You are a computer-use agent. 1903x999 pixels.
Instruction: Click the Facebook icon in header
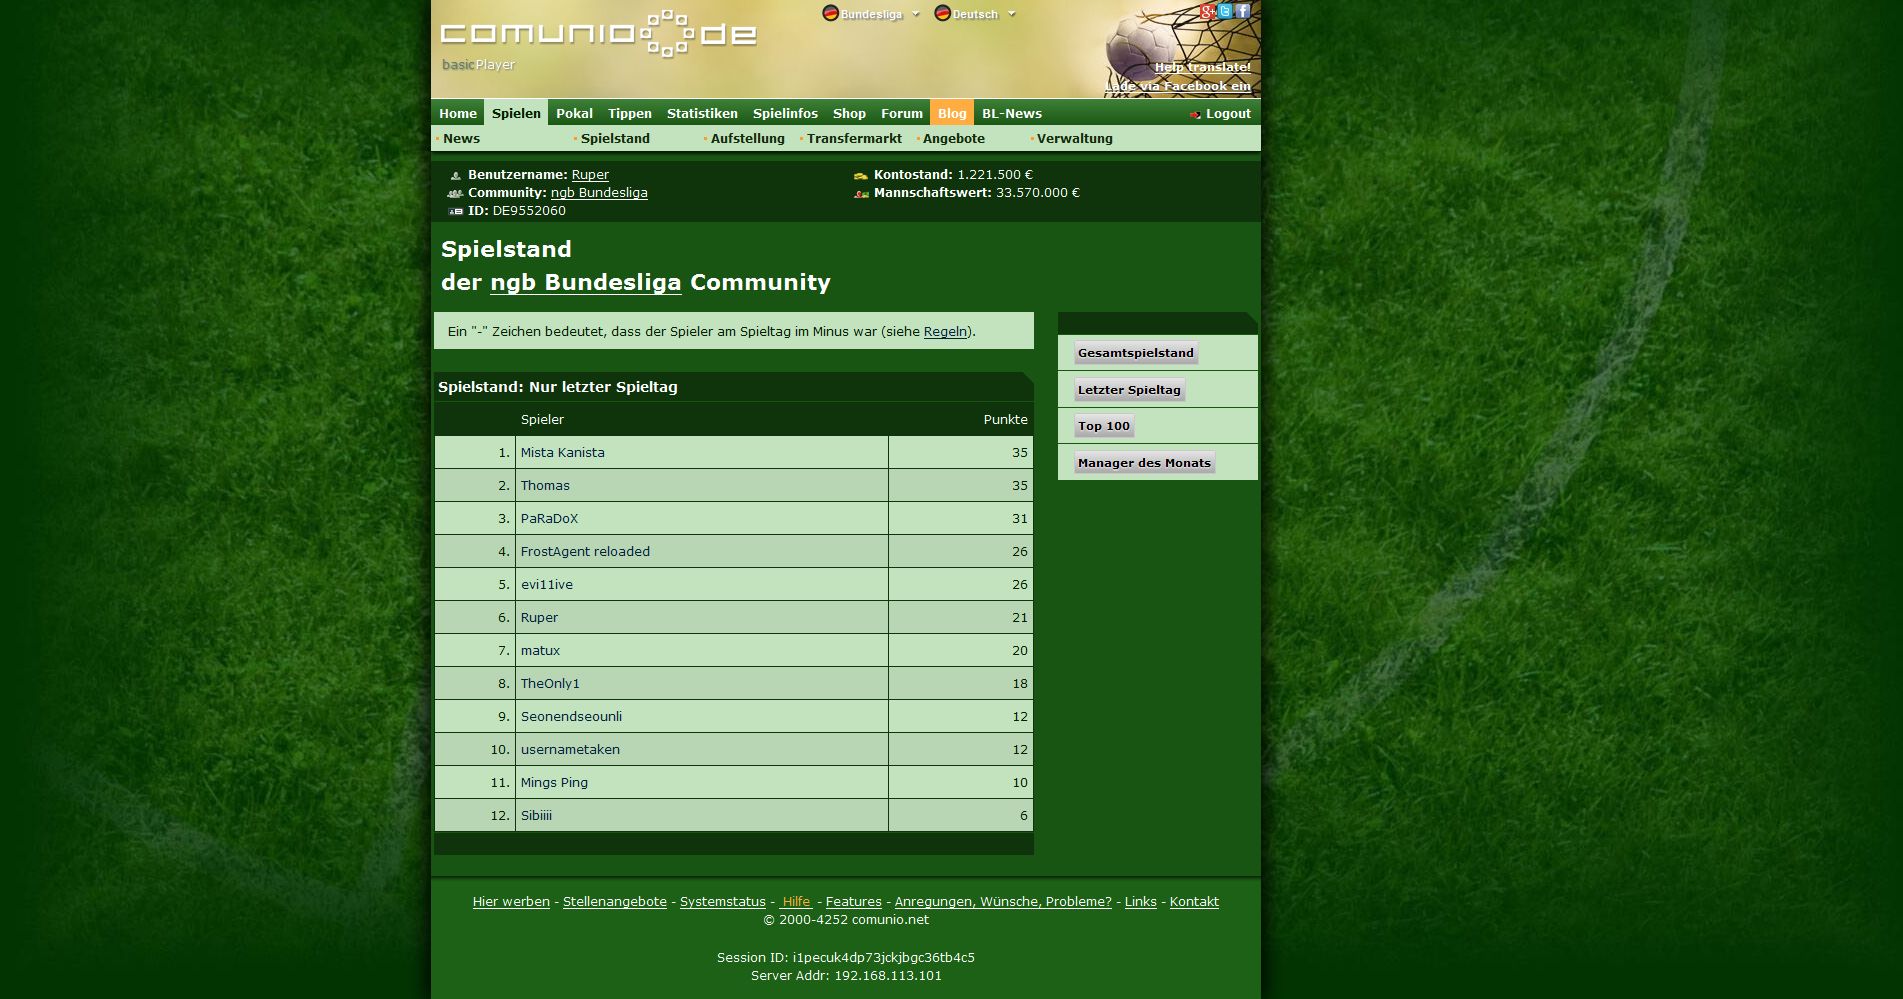point(1242,11)
